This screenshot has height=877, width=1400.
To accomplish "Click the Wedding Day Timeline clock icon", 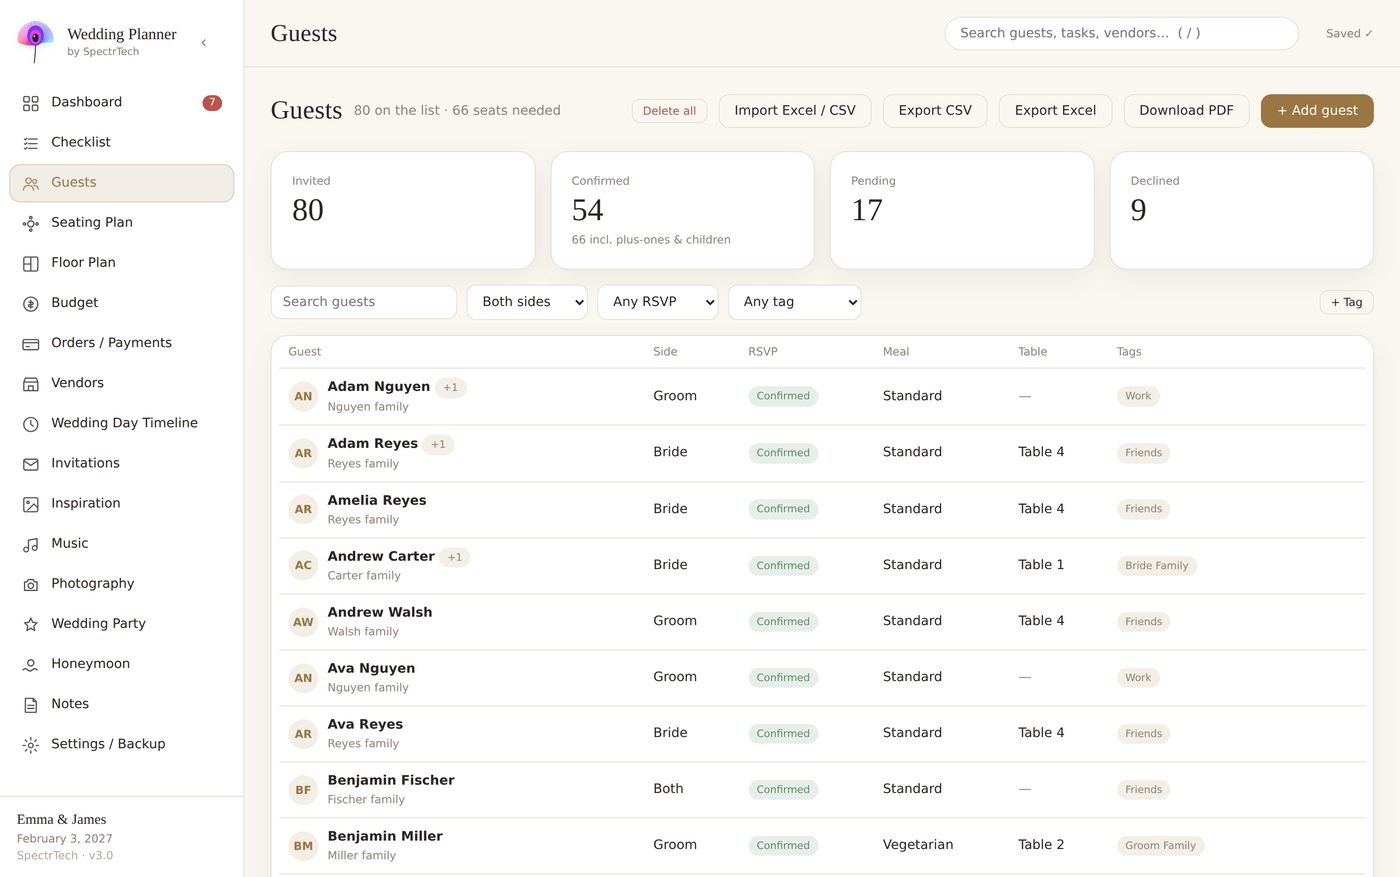I will [x=31, y=424].
